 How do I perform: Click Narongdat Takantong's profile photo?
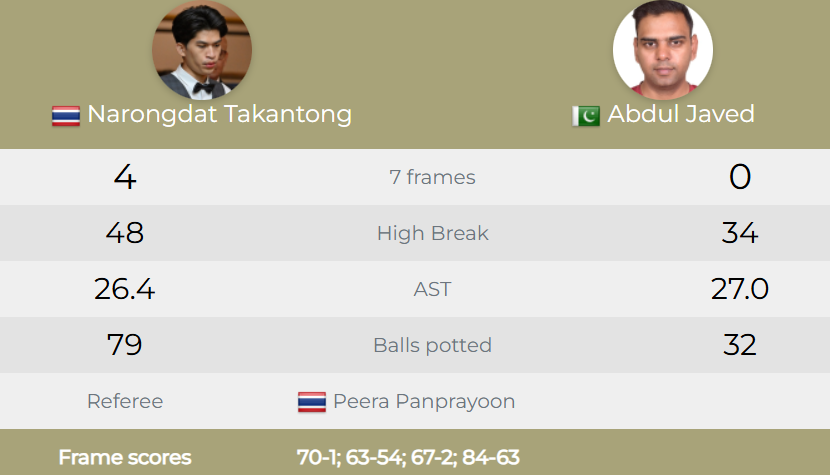click(x=202, y=50)
